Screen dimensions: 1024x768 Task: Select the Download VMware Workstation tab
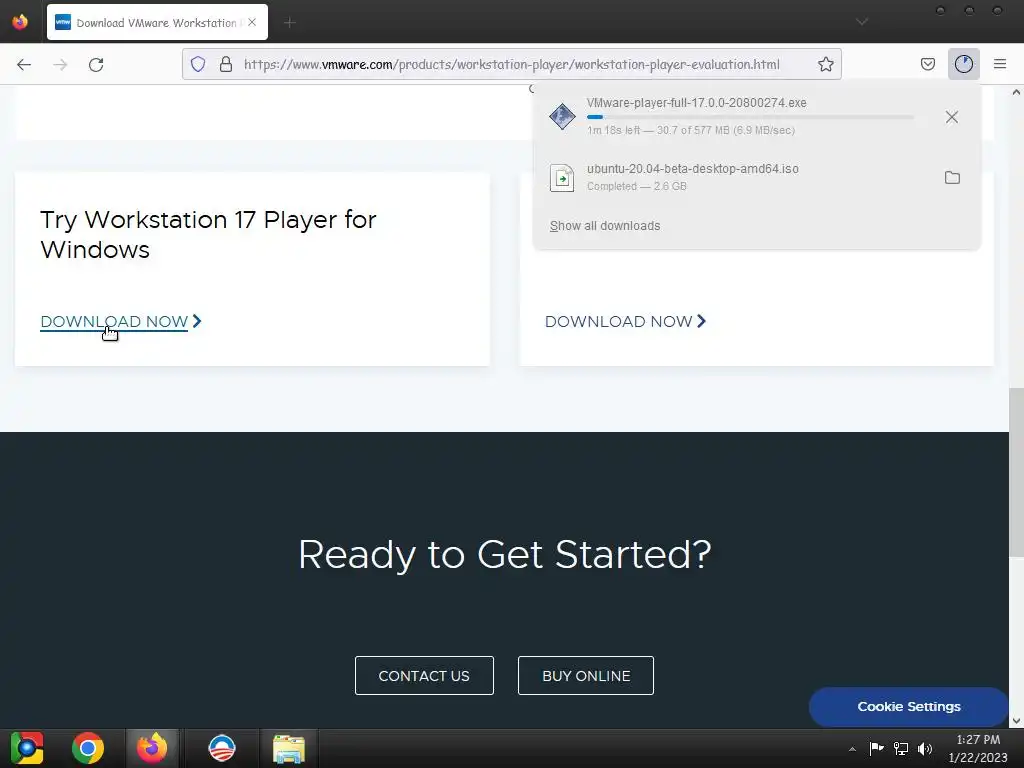(157, 23)
